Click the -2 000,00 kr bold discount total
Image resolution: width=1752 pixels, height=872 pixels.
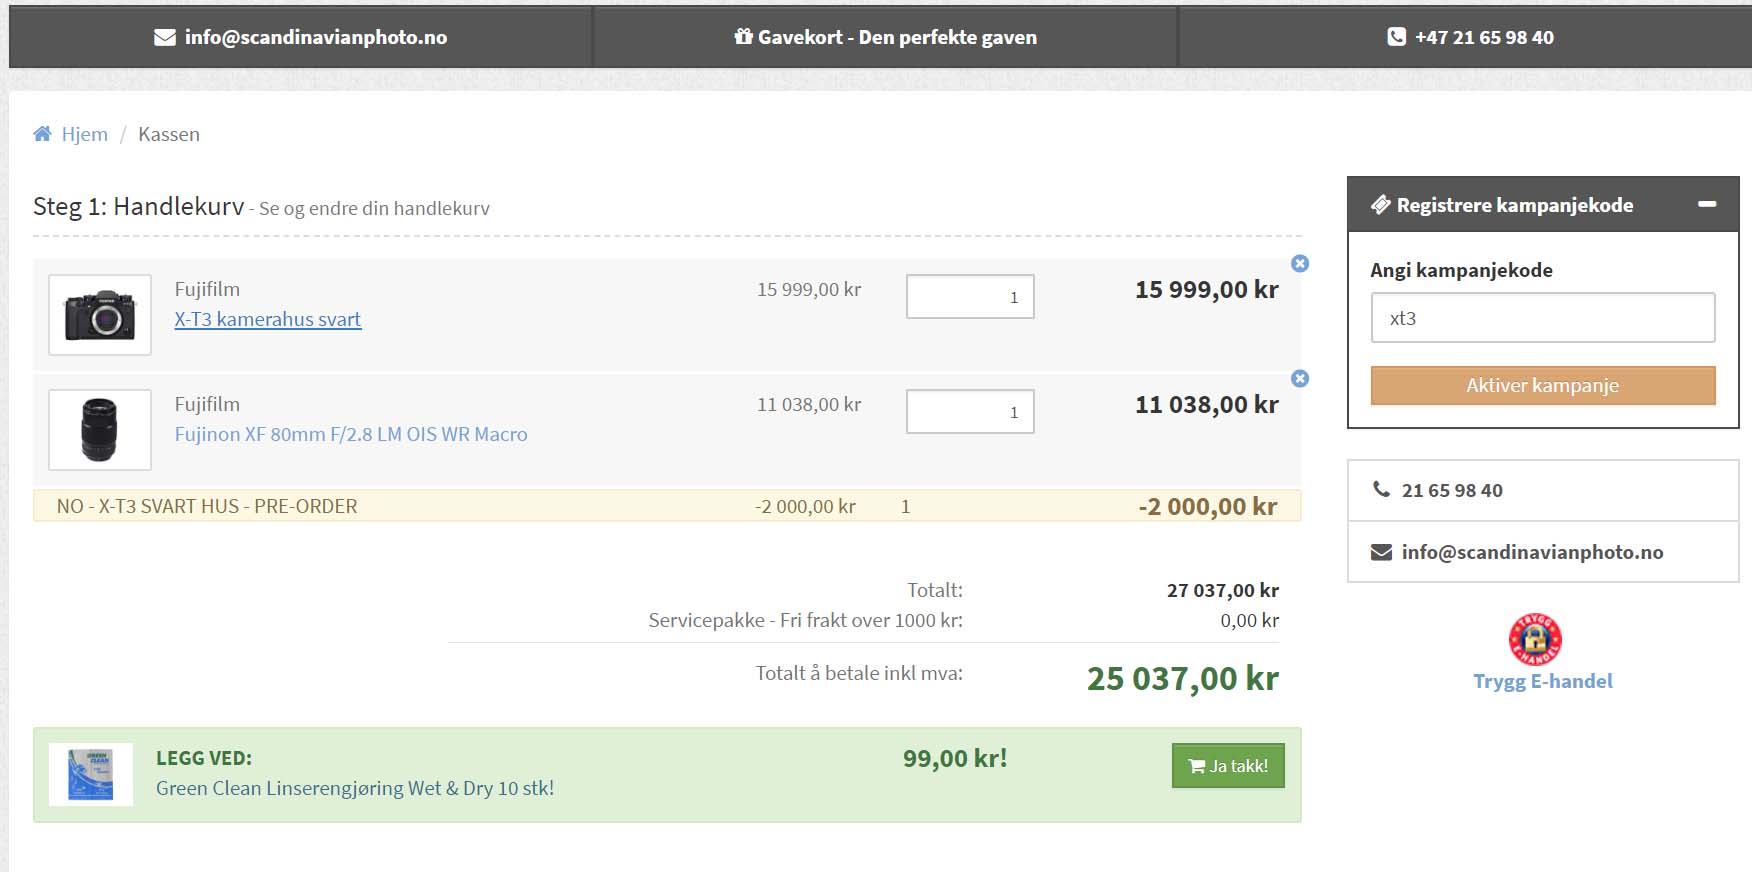(1208, 507)
